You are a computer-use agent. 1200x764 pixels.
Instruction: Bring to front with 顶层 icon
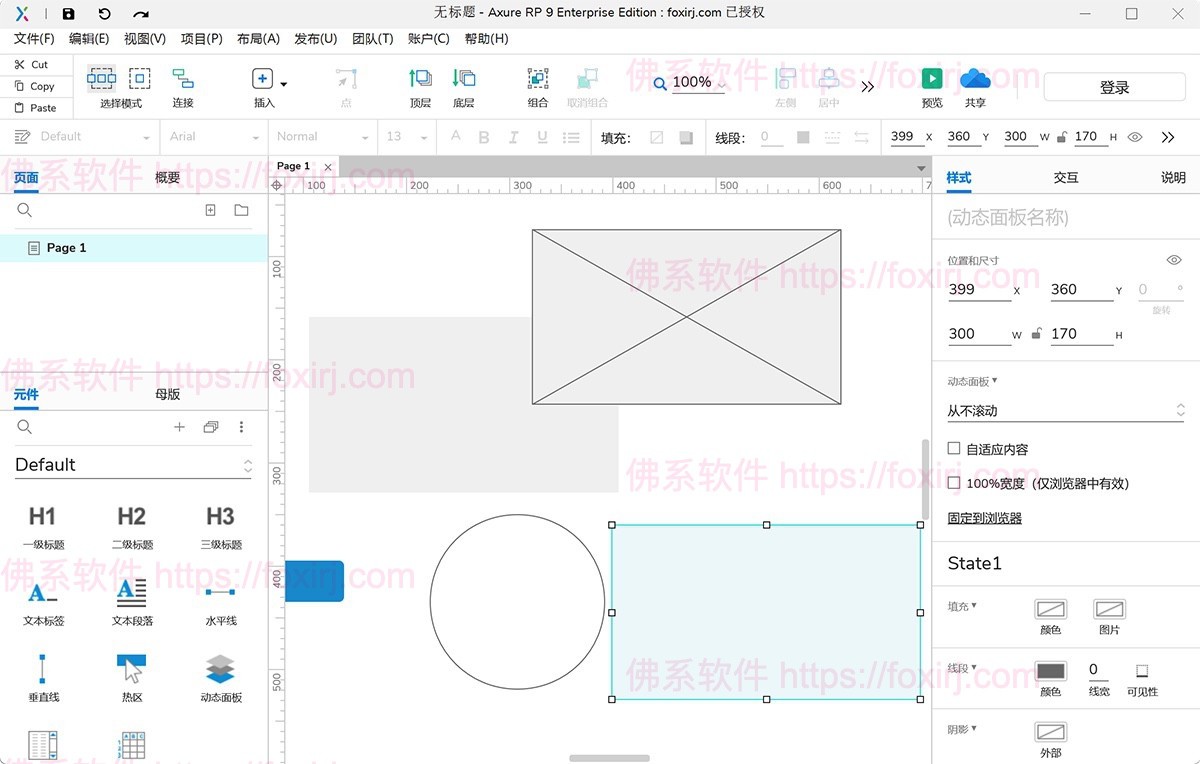pos(420,79)
